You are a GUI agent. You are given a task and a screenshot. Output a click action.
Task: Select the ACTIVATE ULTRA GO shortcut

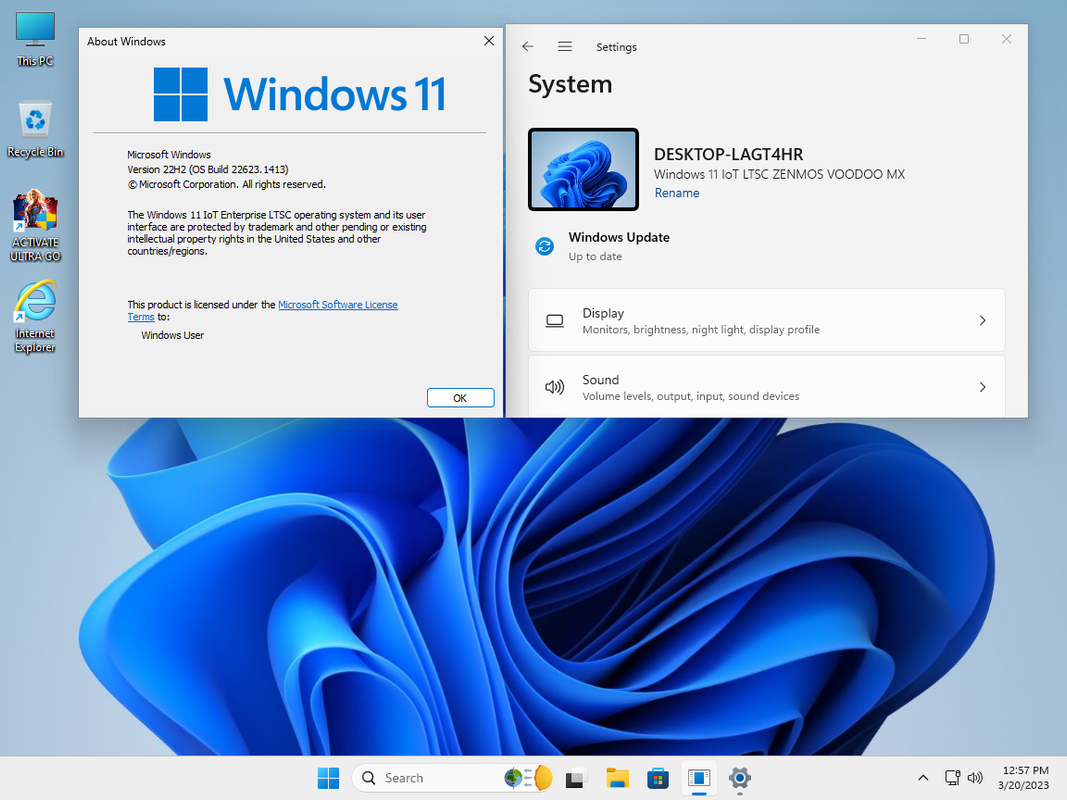[x=35, y=226]
